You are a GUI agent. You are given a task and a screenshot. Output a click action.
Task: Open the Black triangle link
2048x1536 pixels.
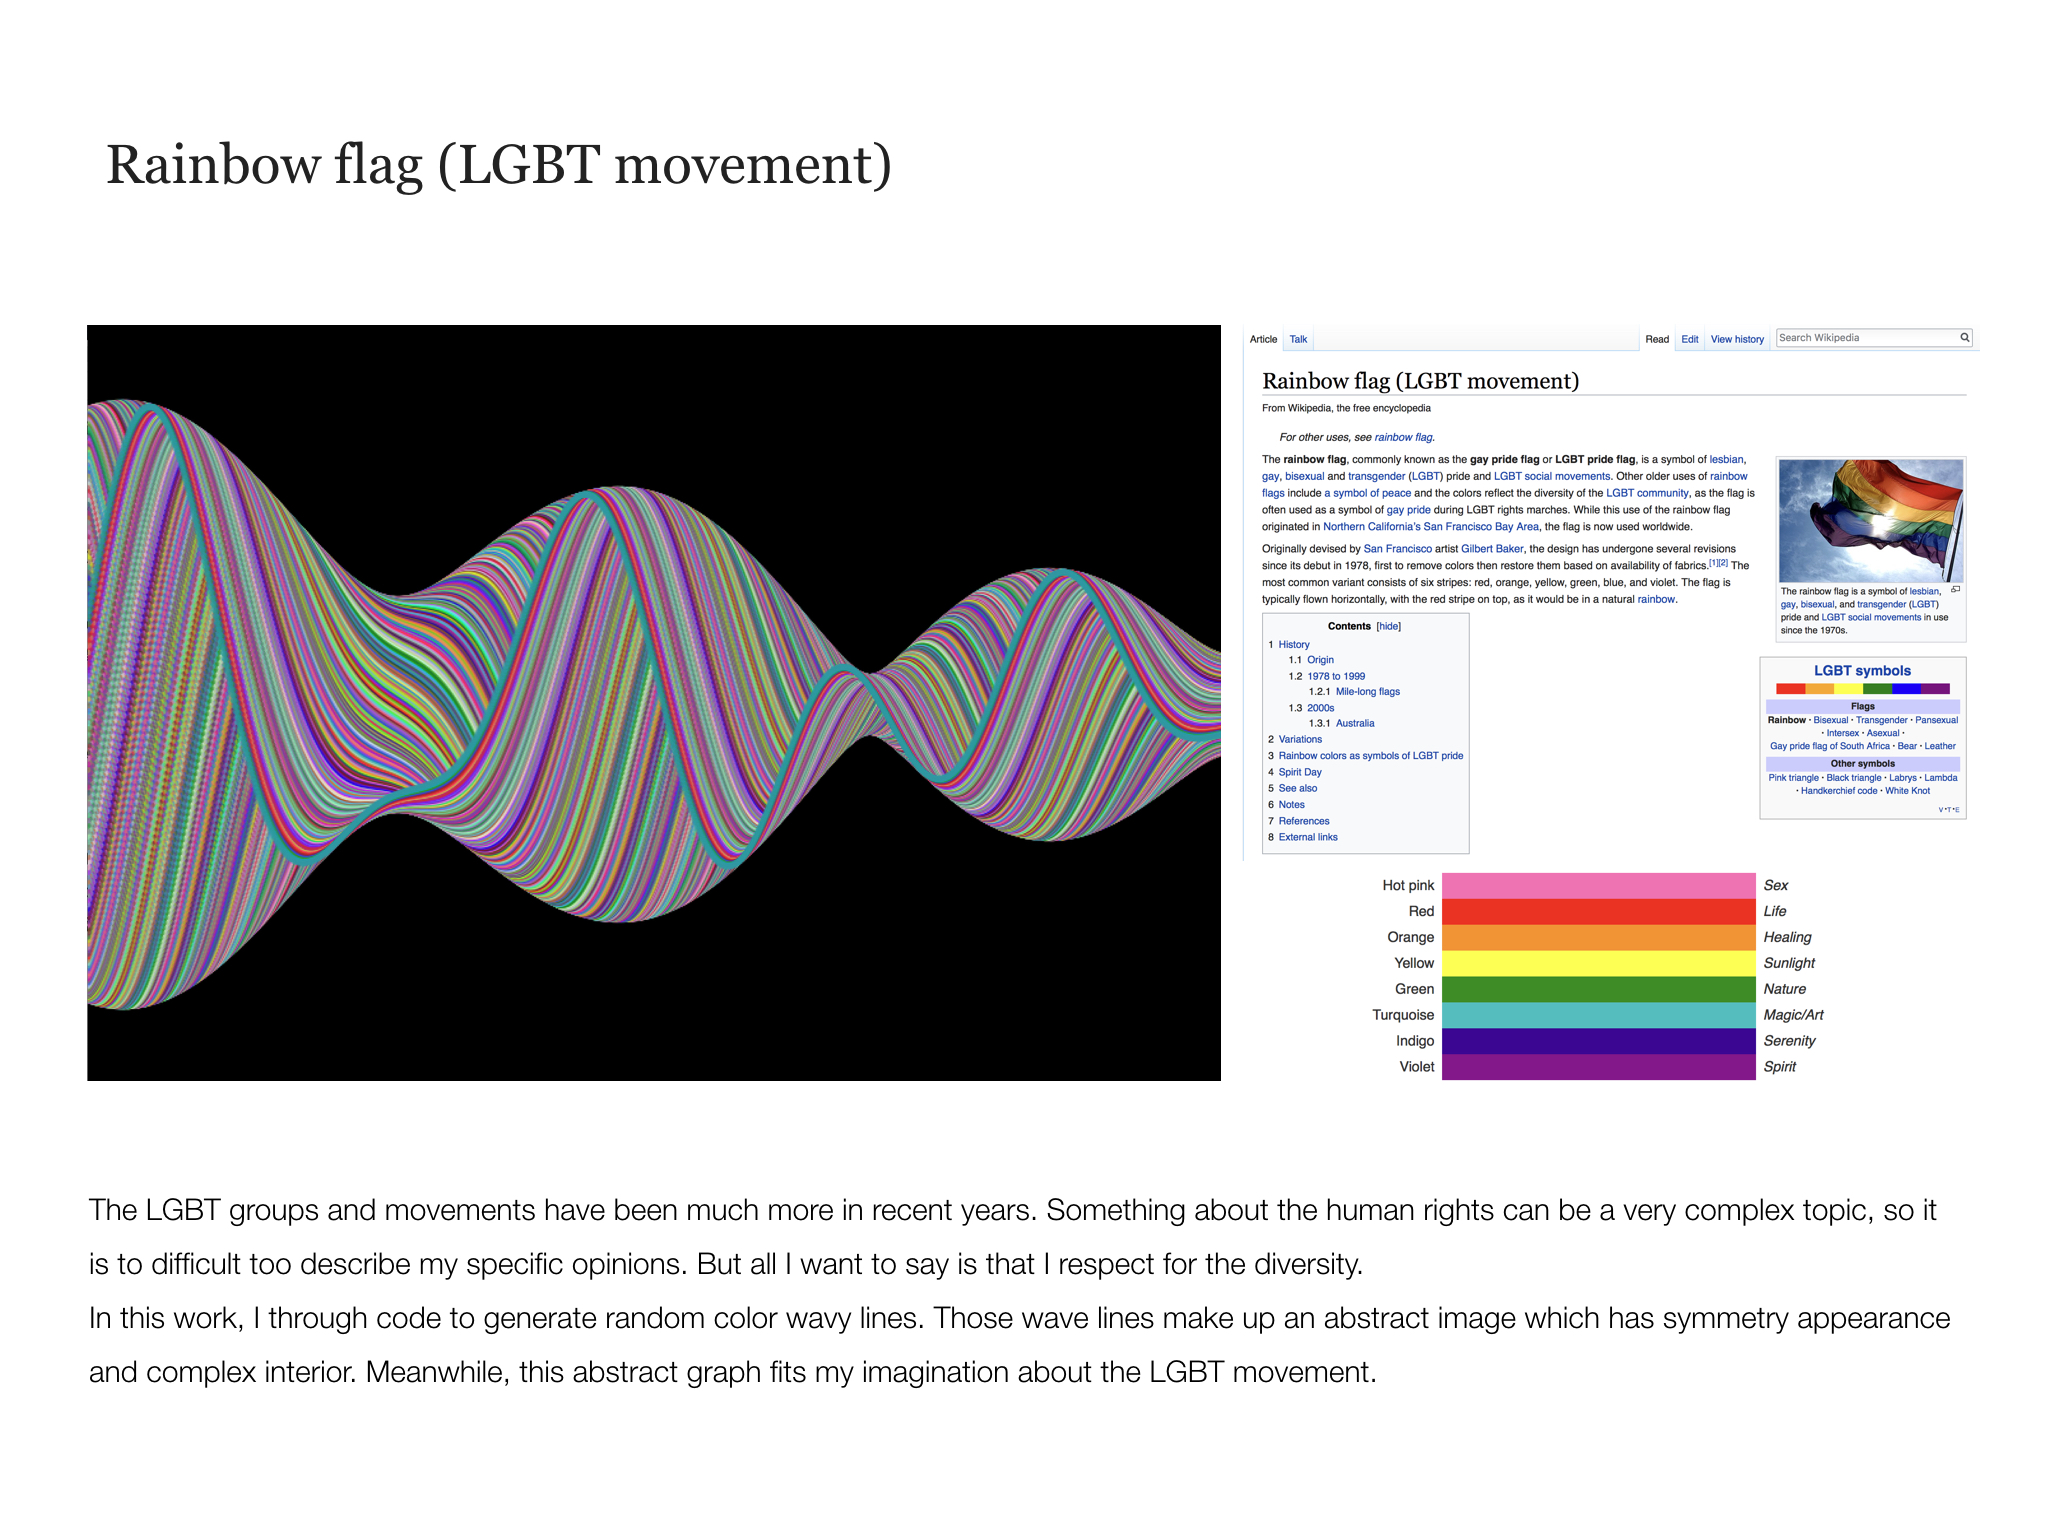[1854, 778]
